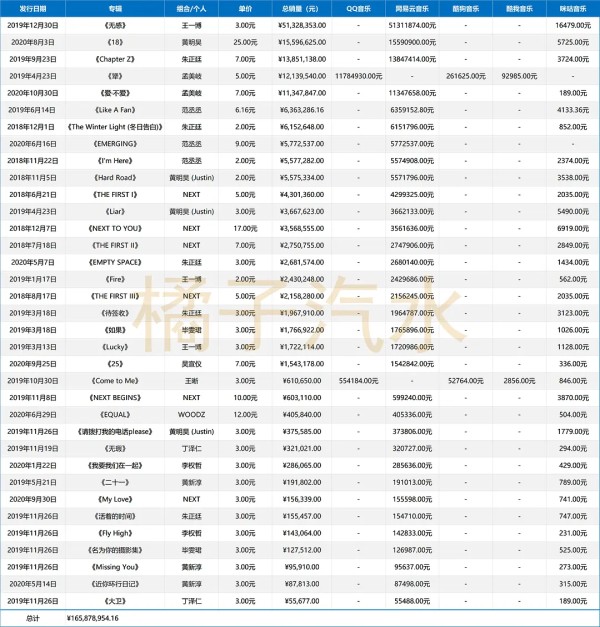This screenshot has width=600, height=627.
Task: Select the album 《Like A Fan》
Action: point(115,110)
